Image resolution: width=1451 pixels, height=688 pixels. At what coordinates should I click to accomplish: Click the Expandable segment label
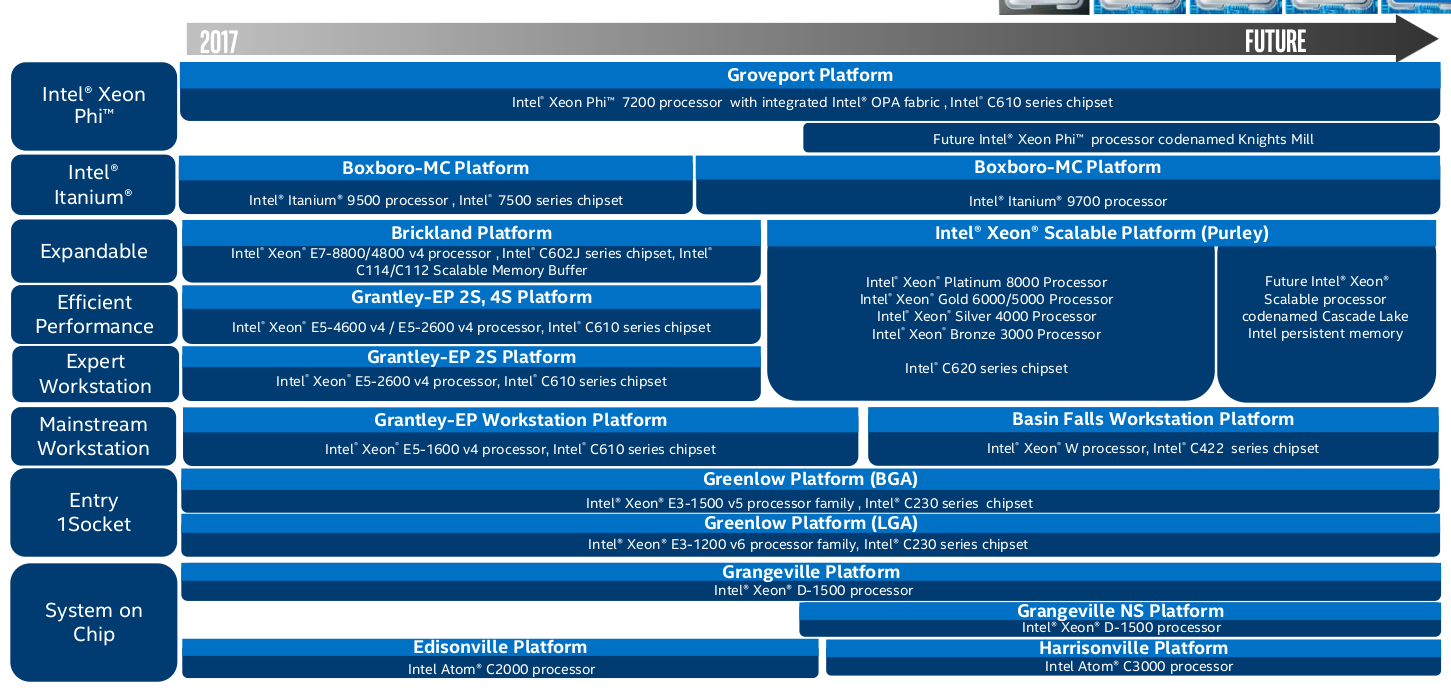click(94, 251)
